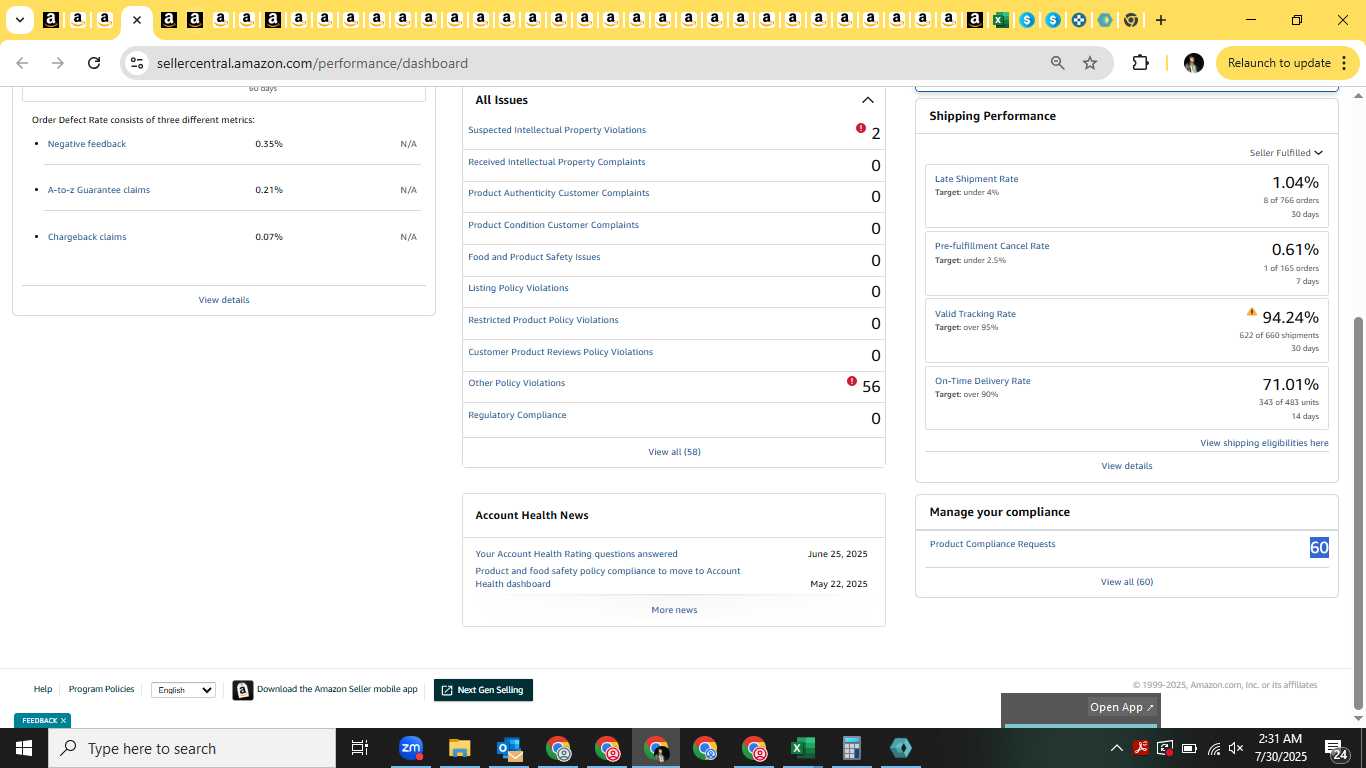The width and height of the screenshot is (1366, 768).
Task: Open Task View on the taskbar
Action: [x=360, y=748]
